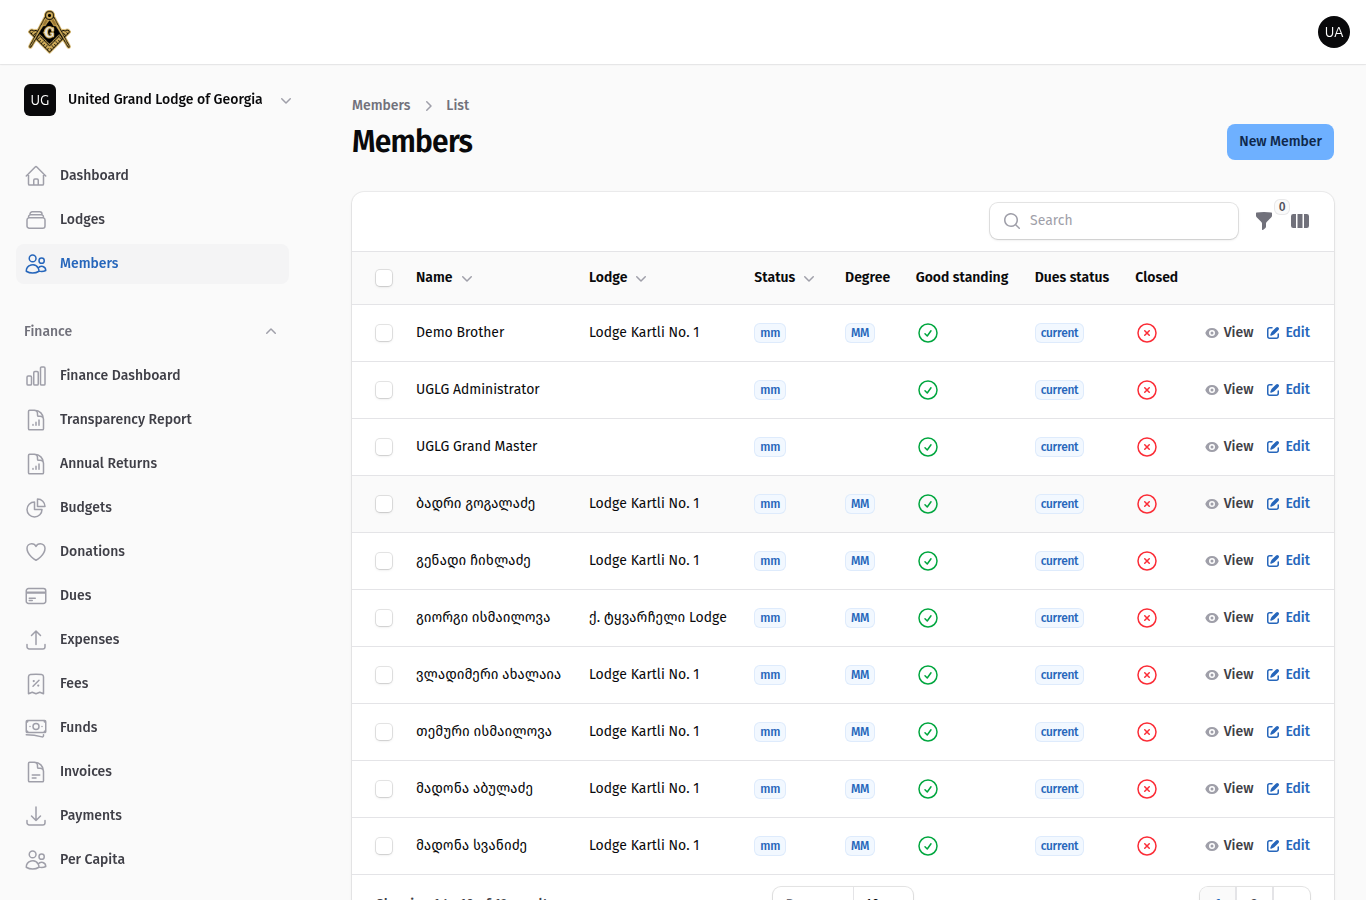
Task: Select the ბადრი გოგალაძე row checkbox
Action: click(x=384, y=504)
